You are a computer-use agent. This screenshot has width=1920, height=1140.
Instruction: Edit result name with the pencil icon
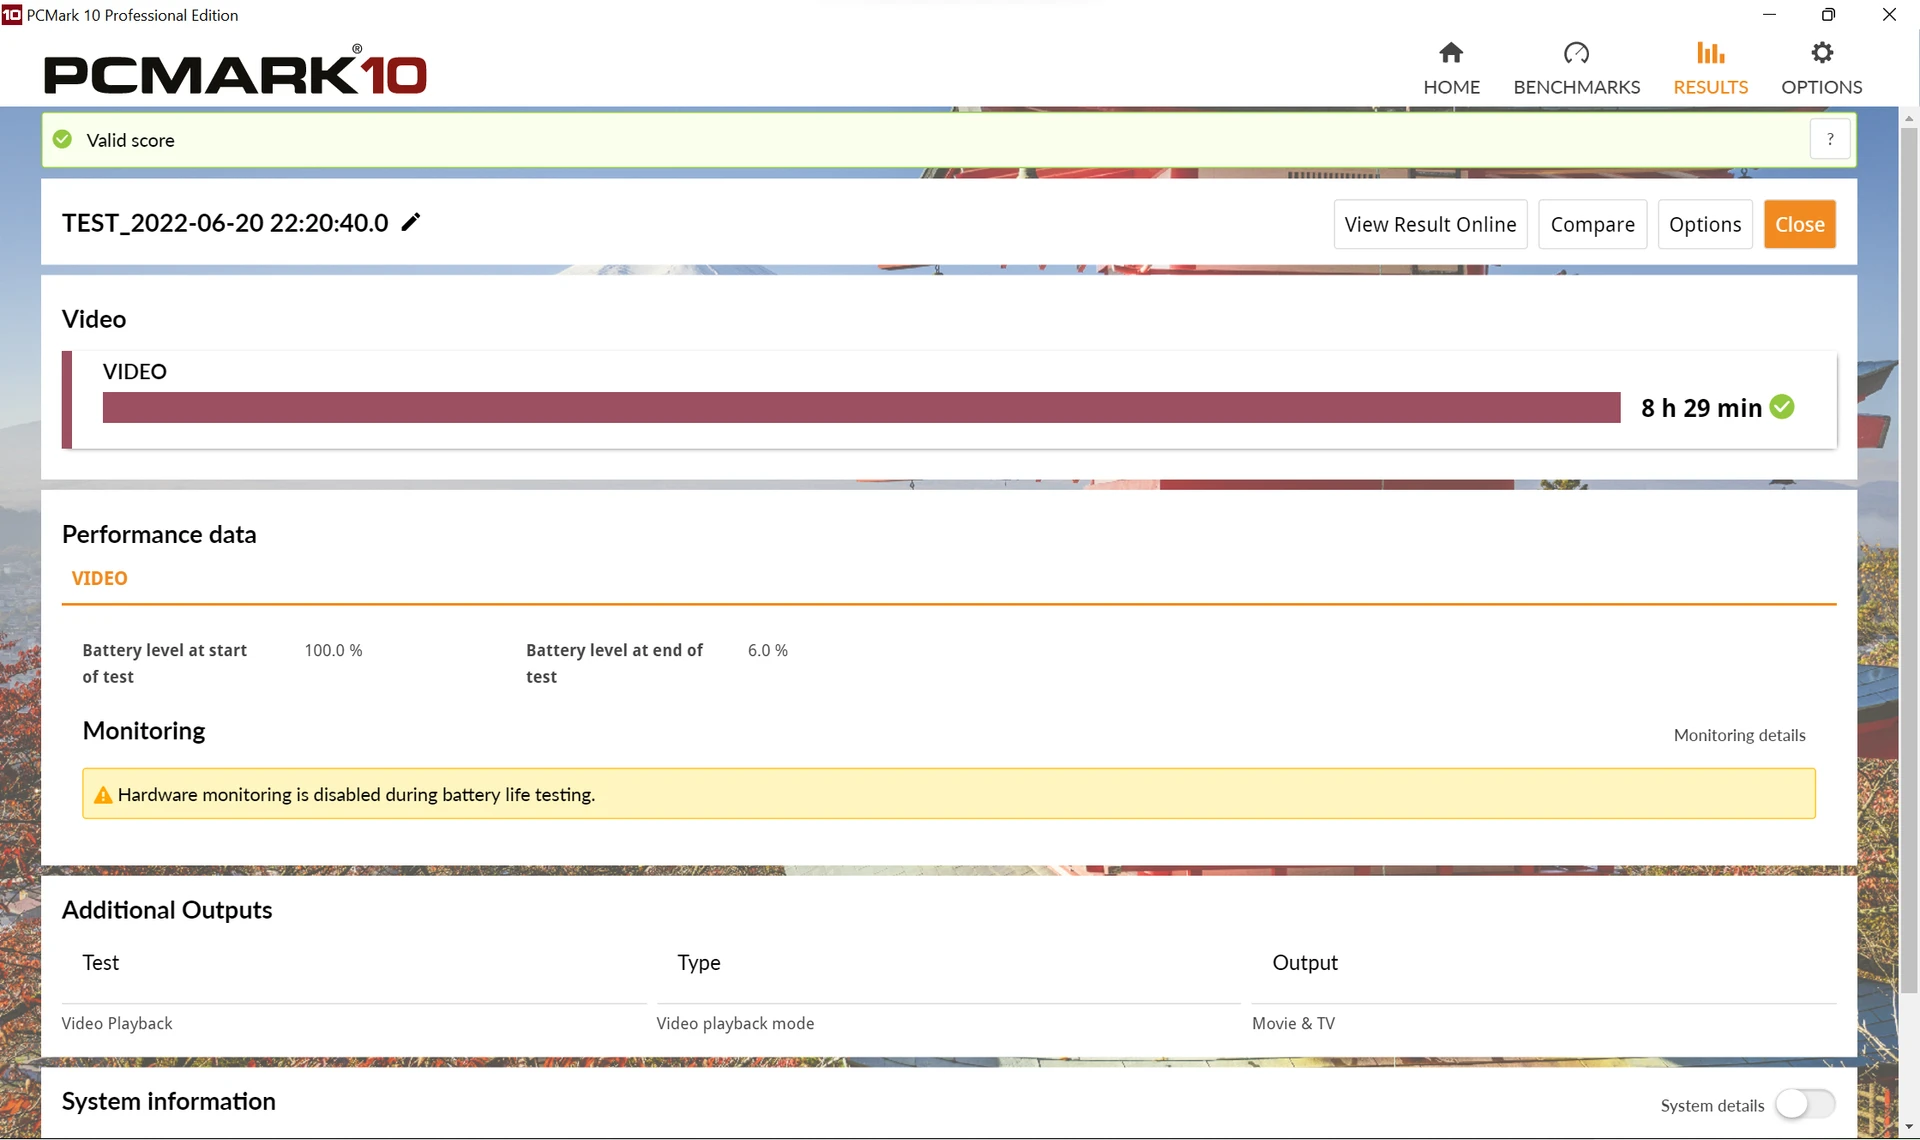point(411,222)
